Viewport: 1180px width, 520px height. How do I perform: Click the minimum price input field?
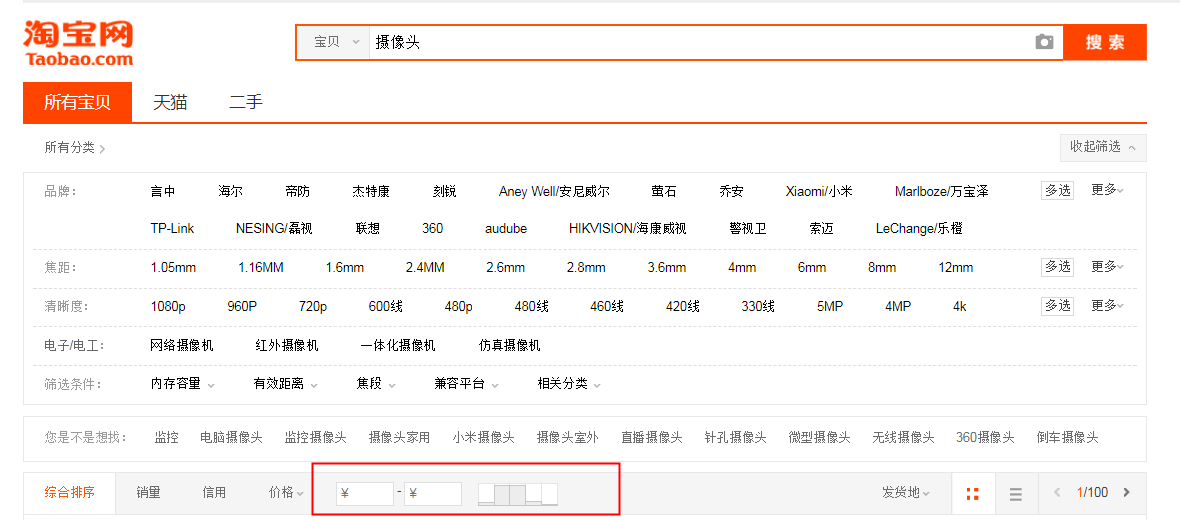pyautogui.click(x=365, y=494)
